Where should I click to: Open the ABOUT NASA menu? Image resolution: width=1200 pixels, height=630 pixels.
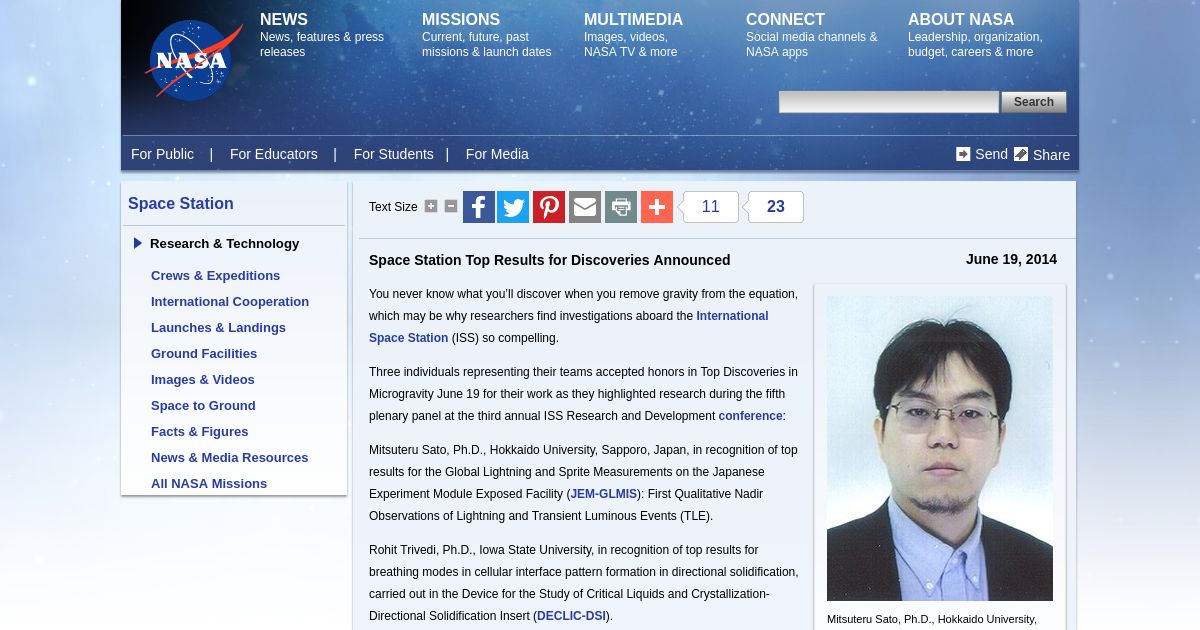[x=961, y=20]
